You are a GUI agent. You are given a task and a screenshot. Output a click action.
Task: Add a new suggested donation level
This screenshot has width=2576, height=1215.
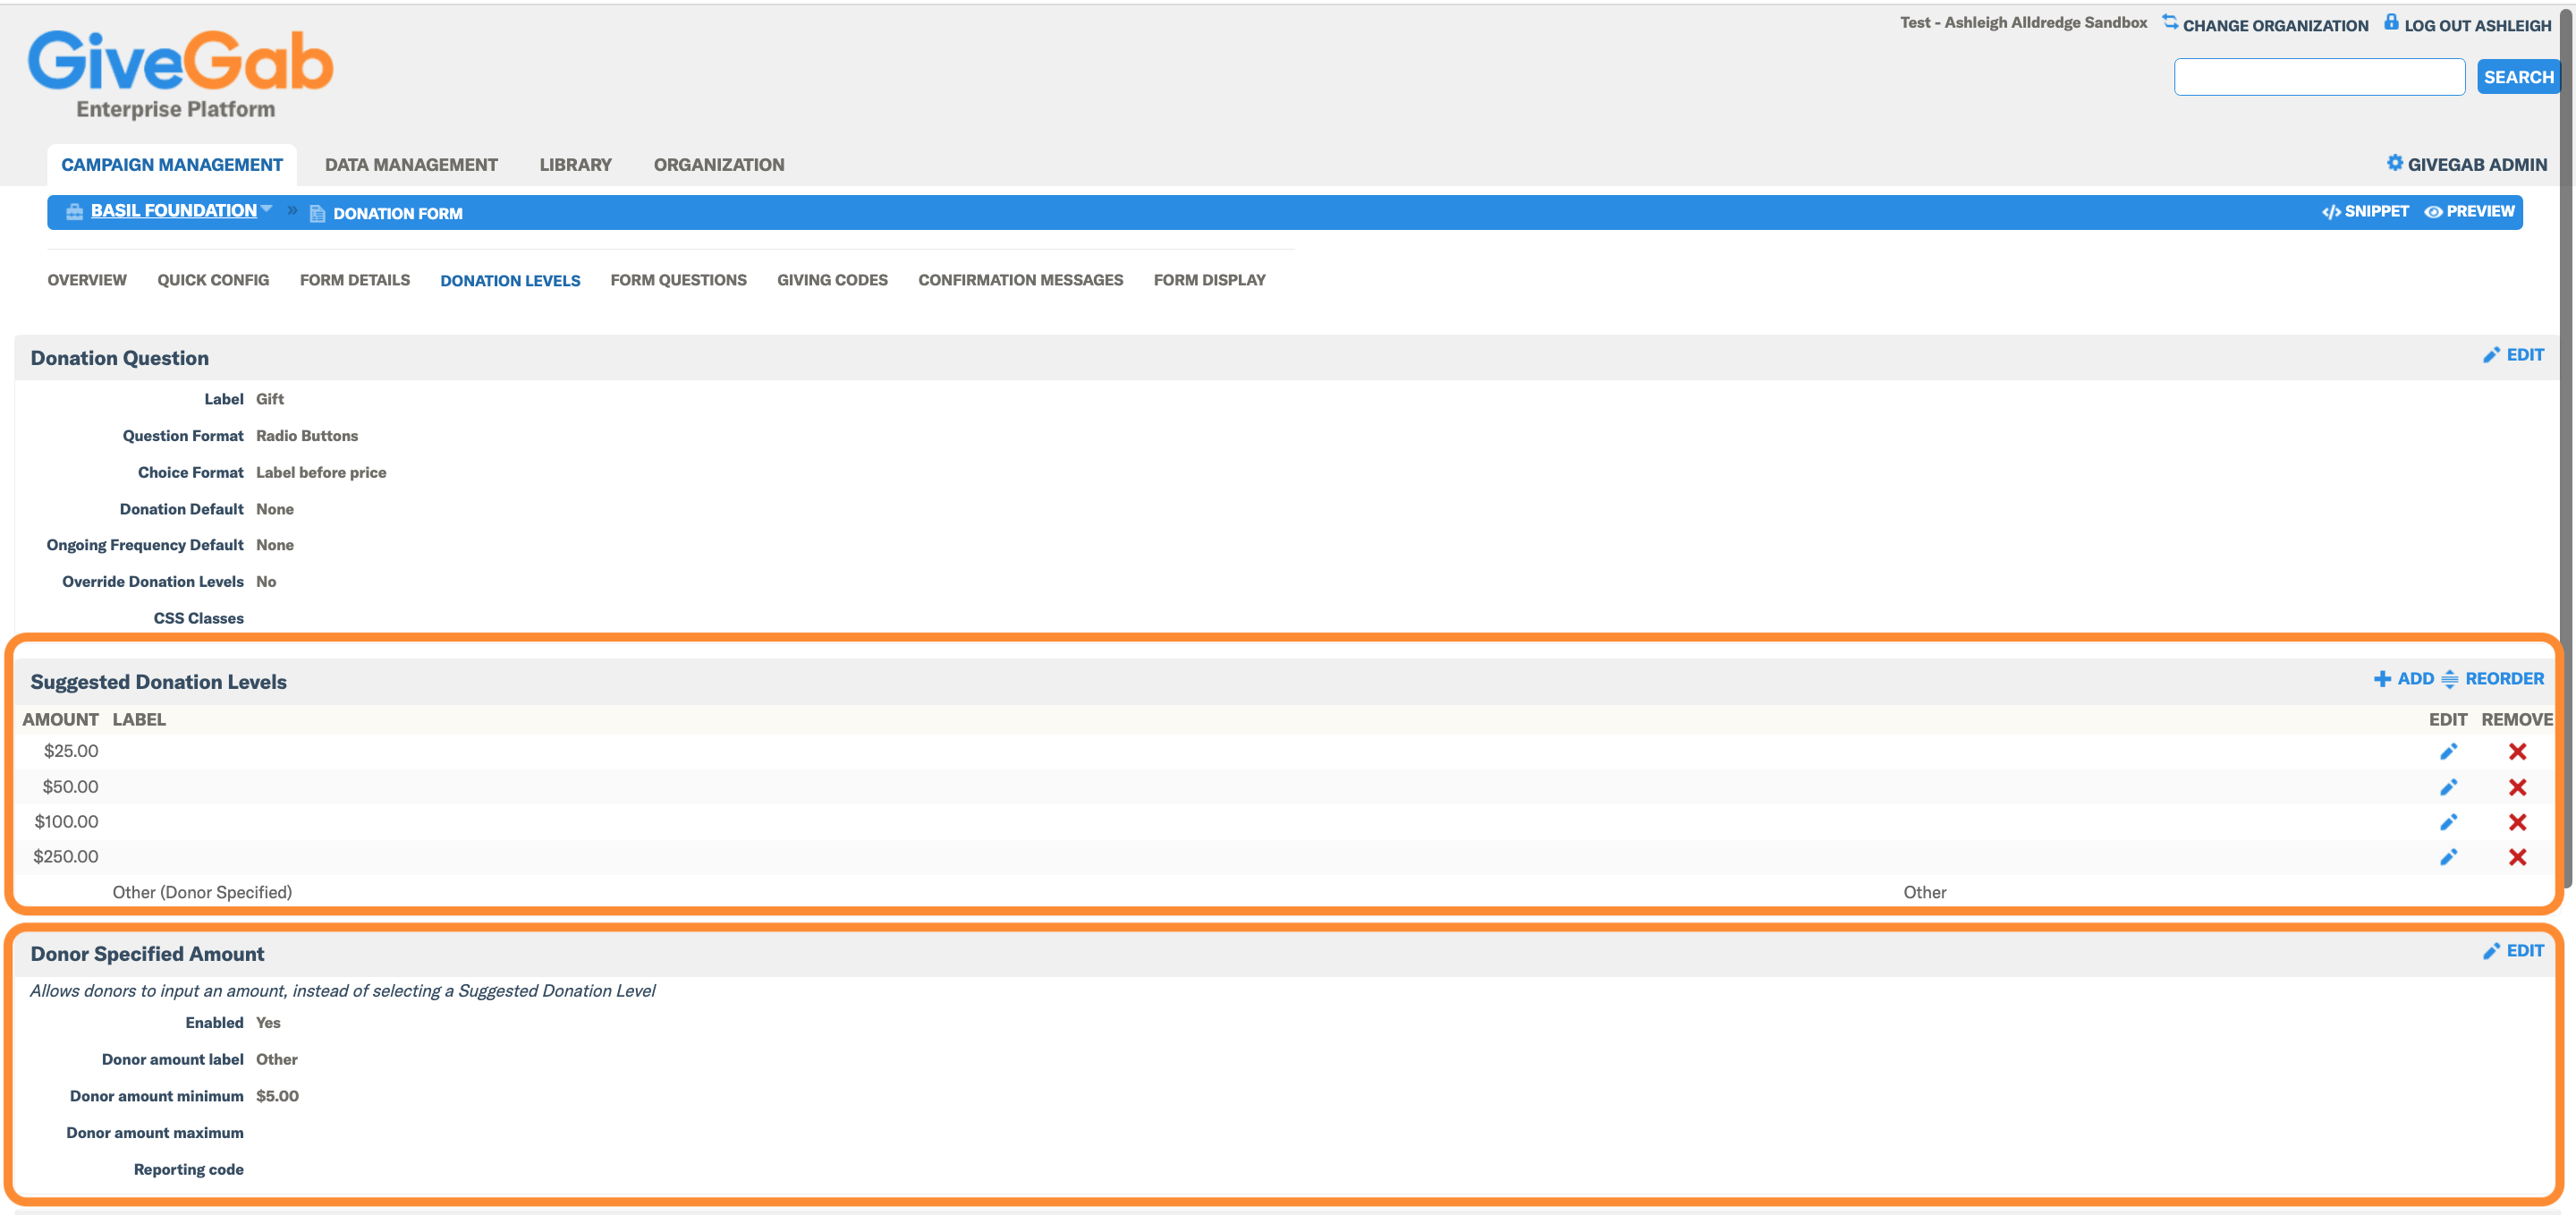tap(2404, 679)
